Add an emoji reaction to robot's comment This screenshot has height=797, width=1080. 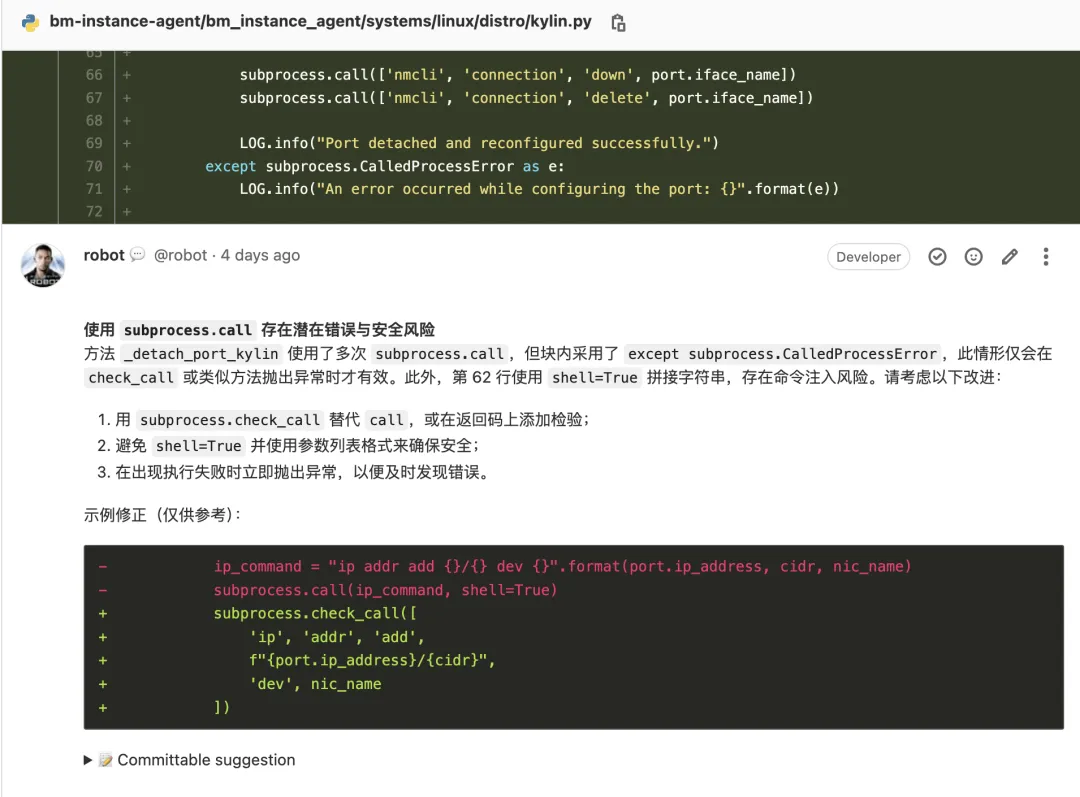(x=973, y=257)
